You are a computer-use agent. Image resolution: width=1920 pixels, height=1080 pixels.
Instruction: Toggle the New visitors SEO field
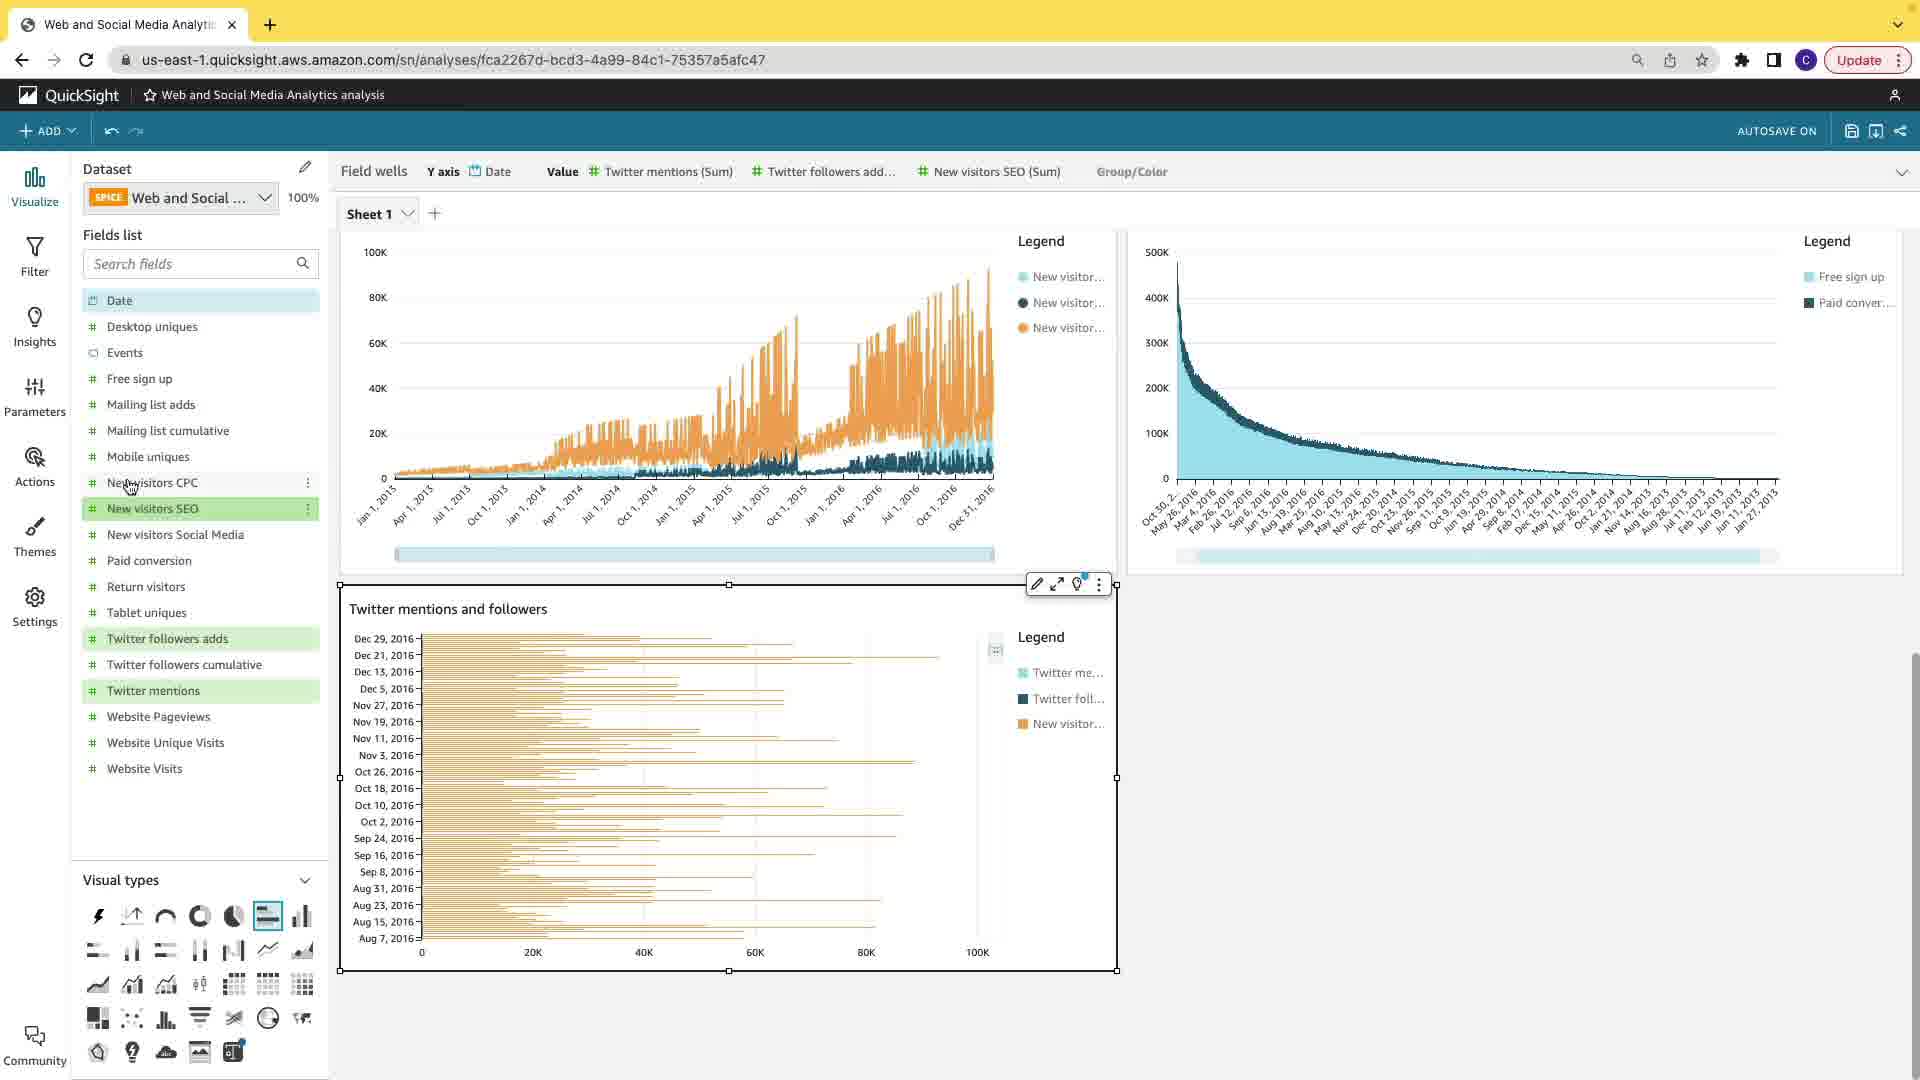[x=153, y=509]
